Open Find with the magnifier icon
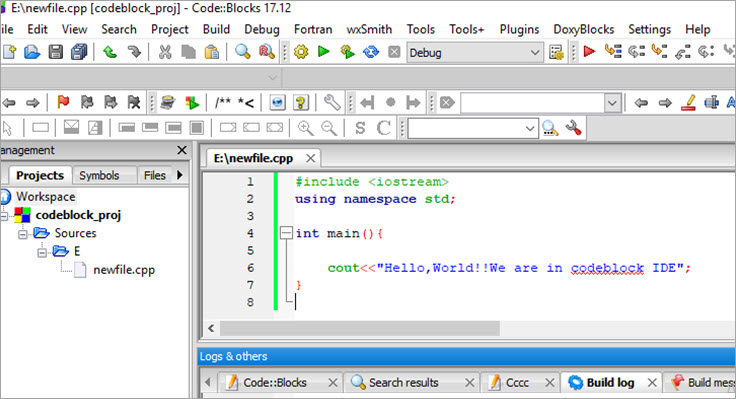The height and width of the screenshot is (399, 736). click(x=243, y=52)
